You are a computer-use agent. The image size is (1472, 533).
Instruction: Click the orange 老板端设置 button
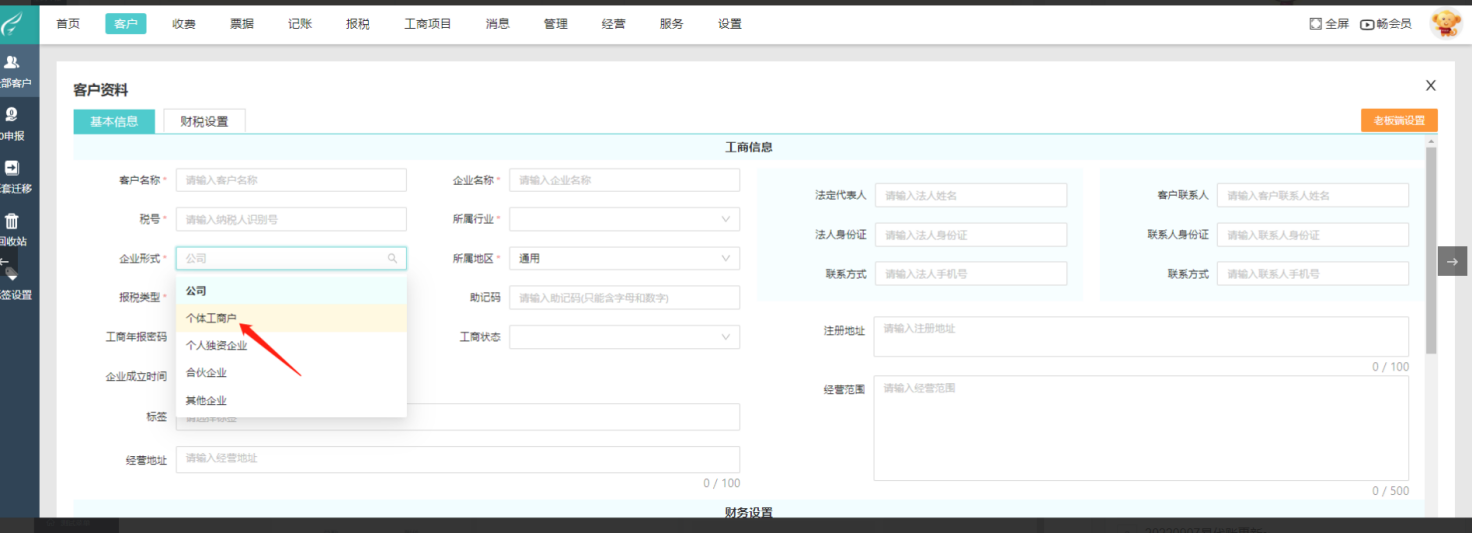tap(1398, 120)
